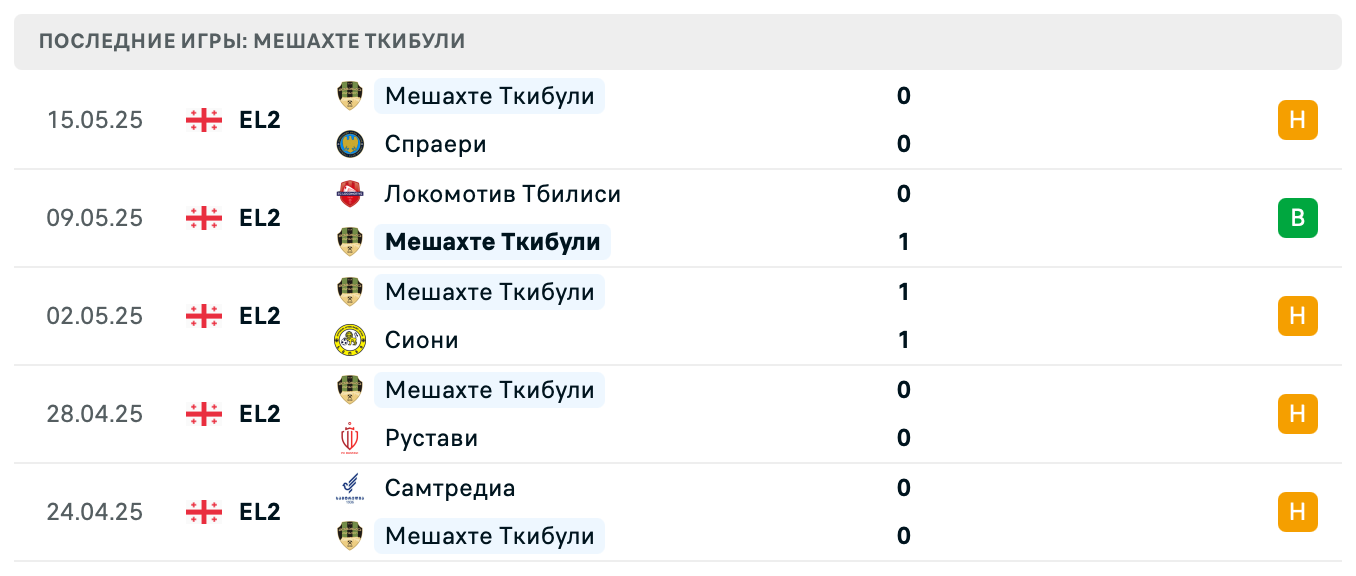Click the bolded Мешахте Ткибули name

click(x=492, y=242)
